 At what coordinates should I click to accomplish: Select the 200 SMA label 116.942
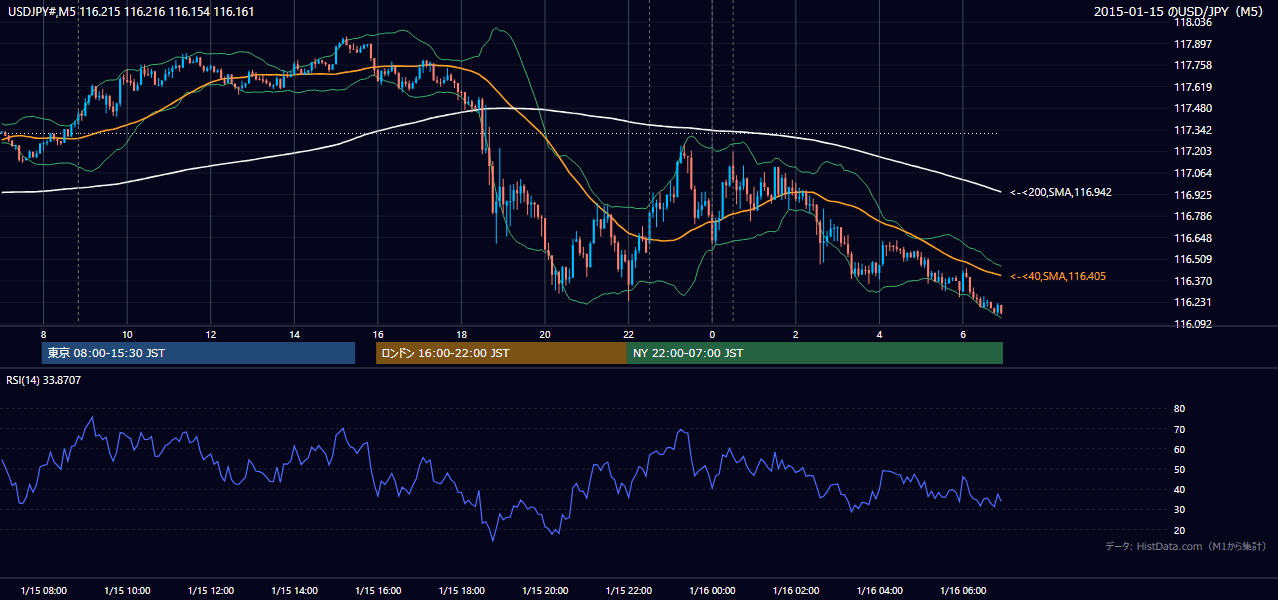1060,192
